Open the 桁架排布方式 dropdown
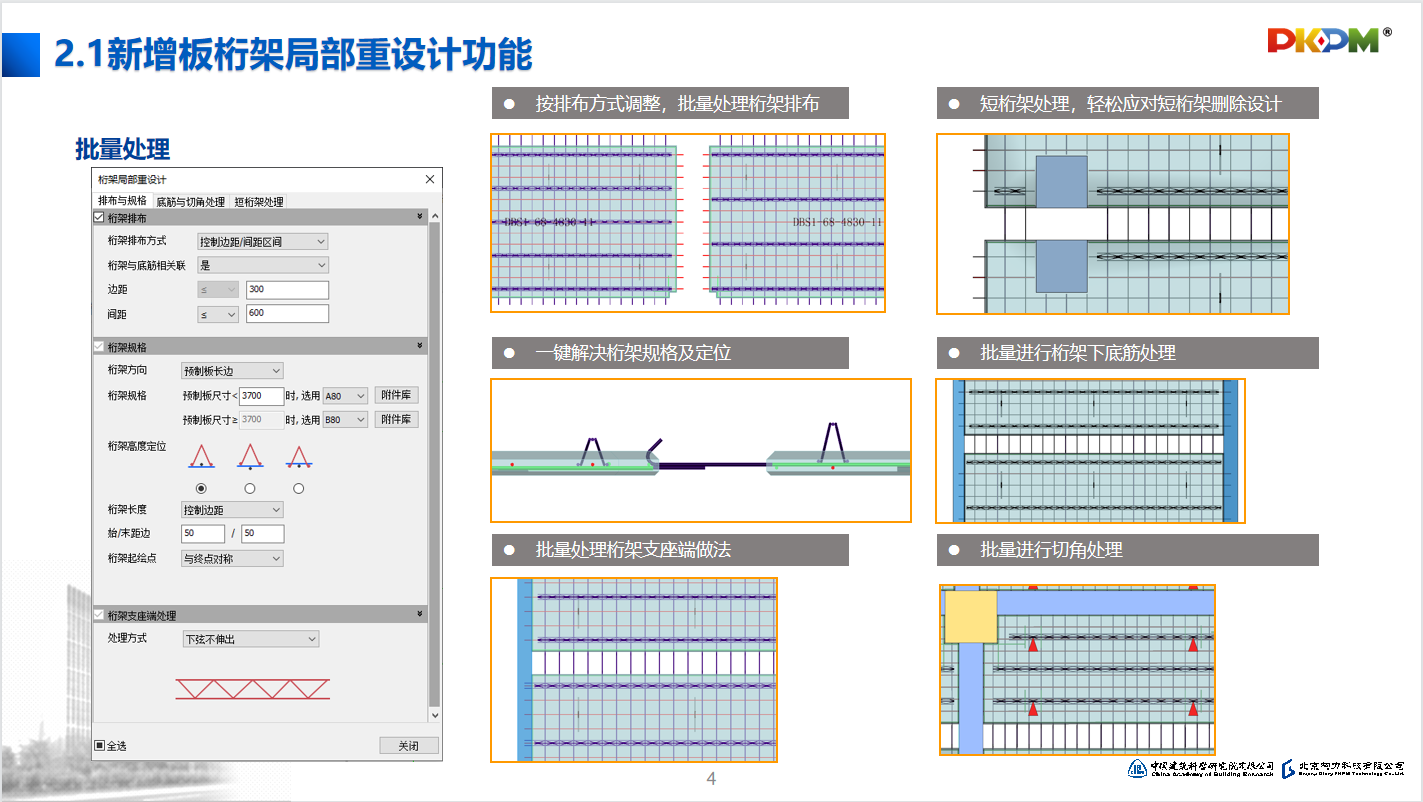This screenshot has height=802, width=1423. [x=262, y=241]
